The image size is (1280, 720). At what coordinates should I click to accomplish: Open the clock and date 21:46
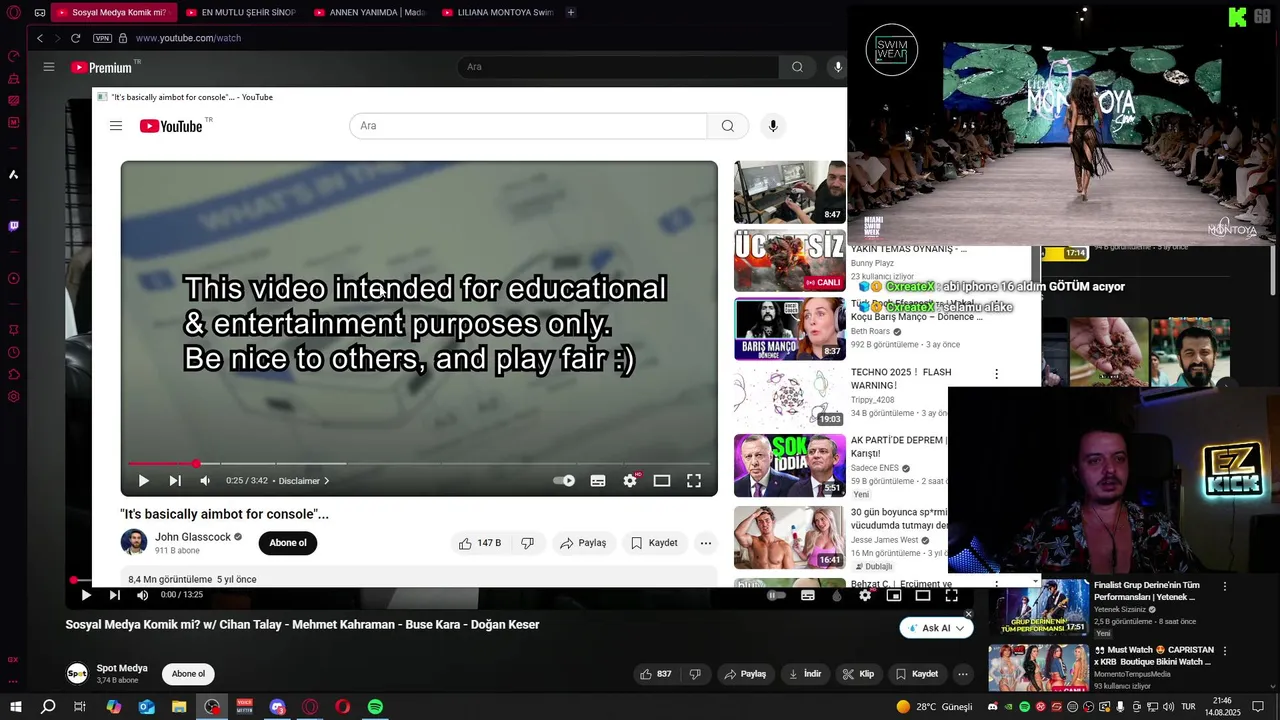(1222, 707)
